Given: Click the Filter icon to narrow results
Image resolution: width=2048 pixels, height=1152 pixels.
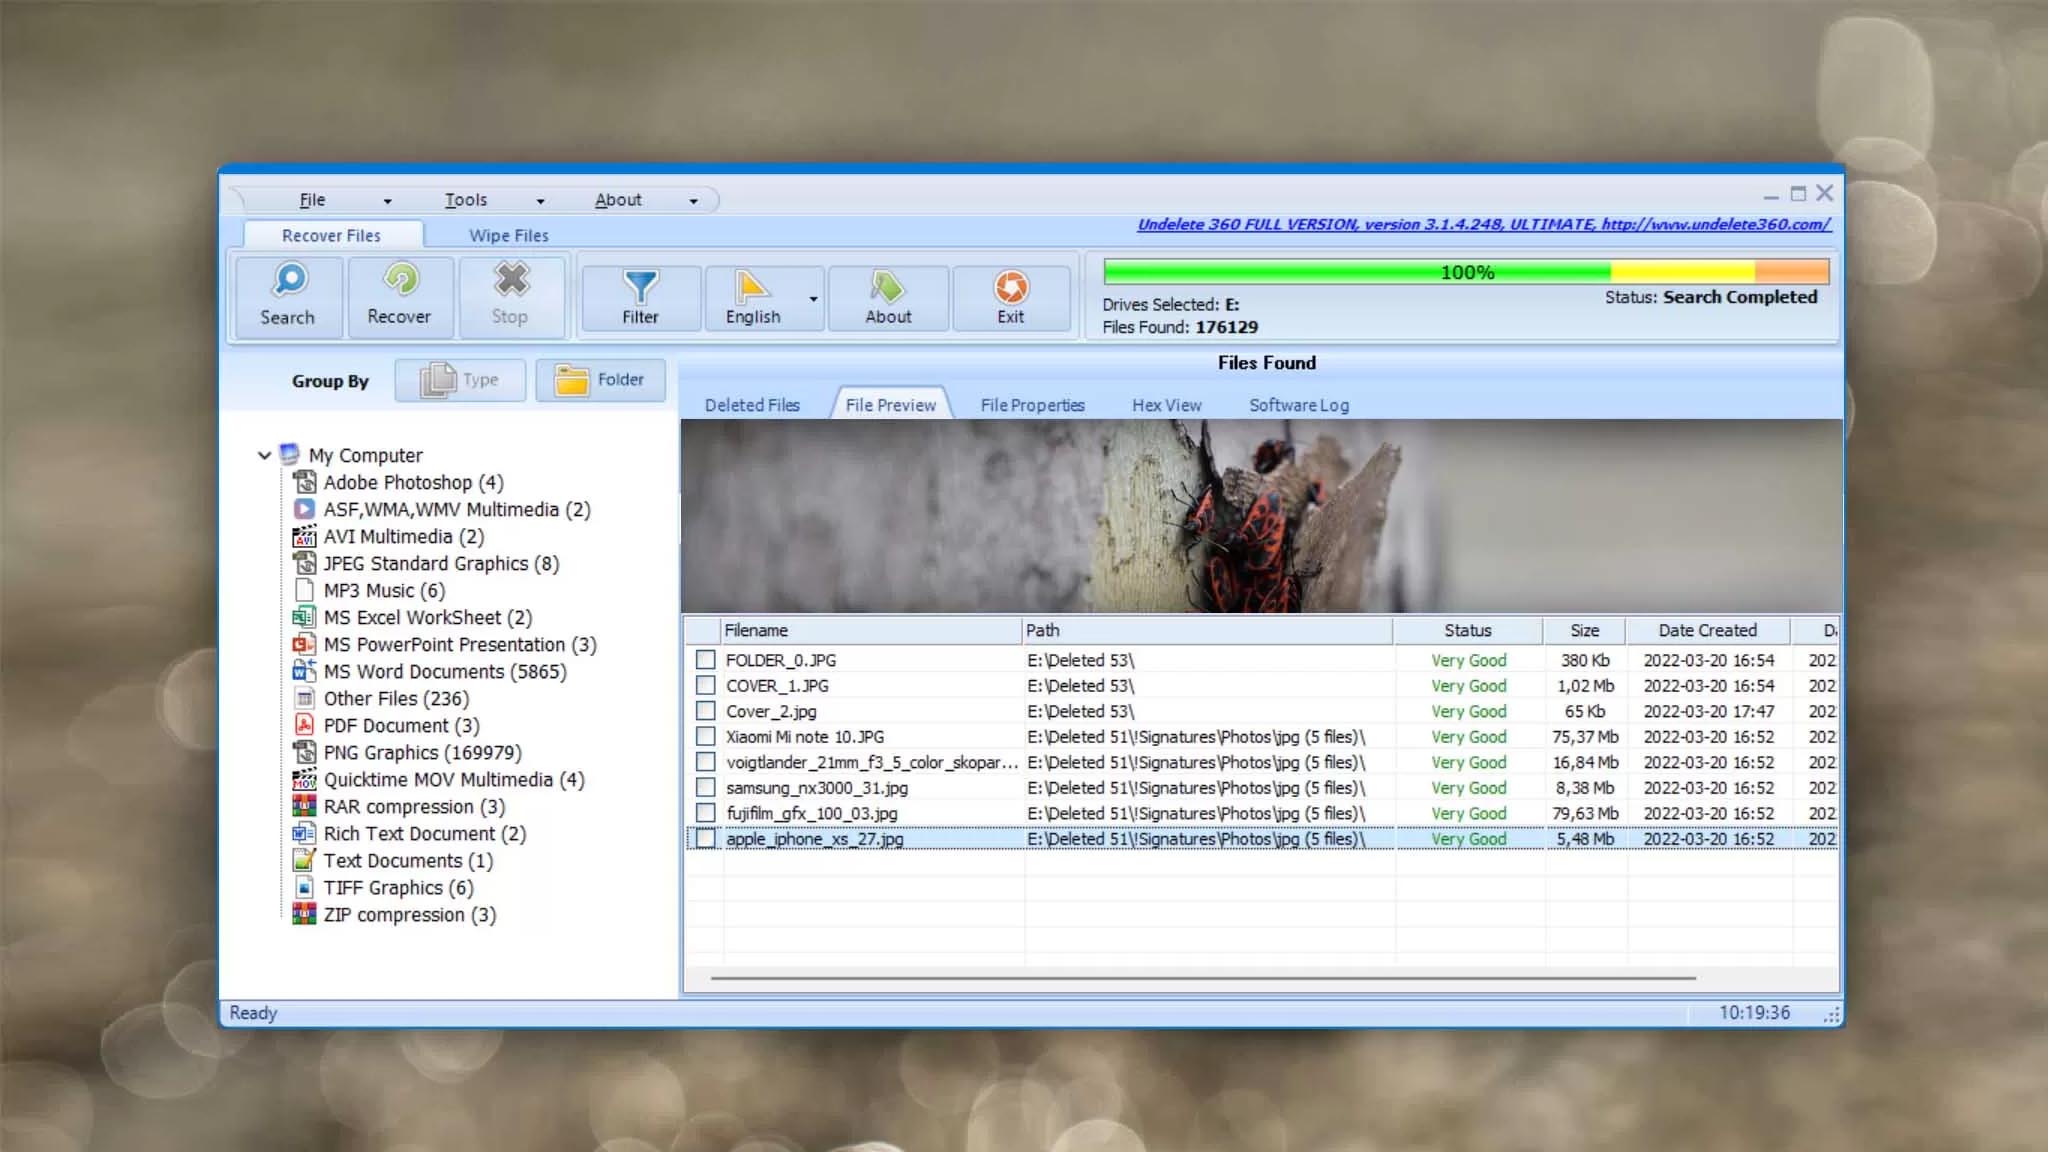Looking at the screenshot, I should click(x=639, y=295).
